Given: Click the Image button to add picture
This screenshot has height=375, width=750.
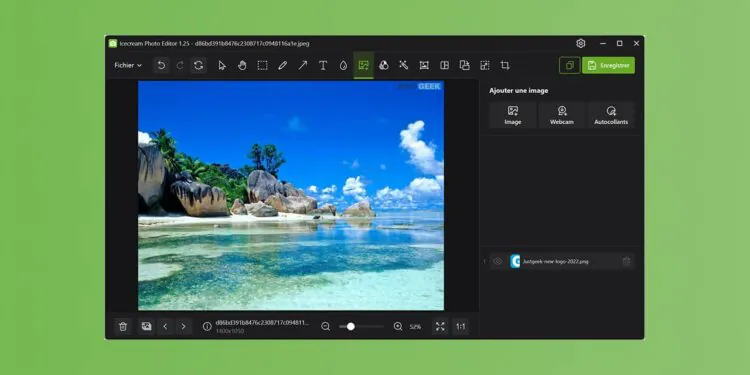Looking at the screenshot, I should coord(513,115).
